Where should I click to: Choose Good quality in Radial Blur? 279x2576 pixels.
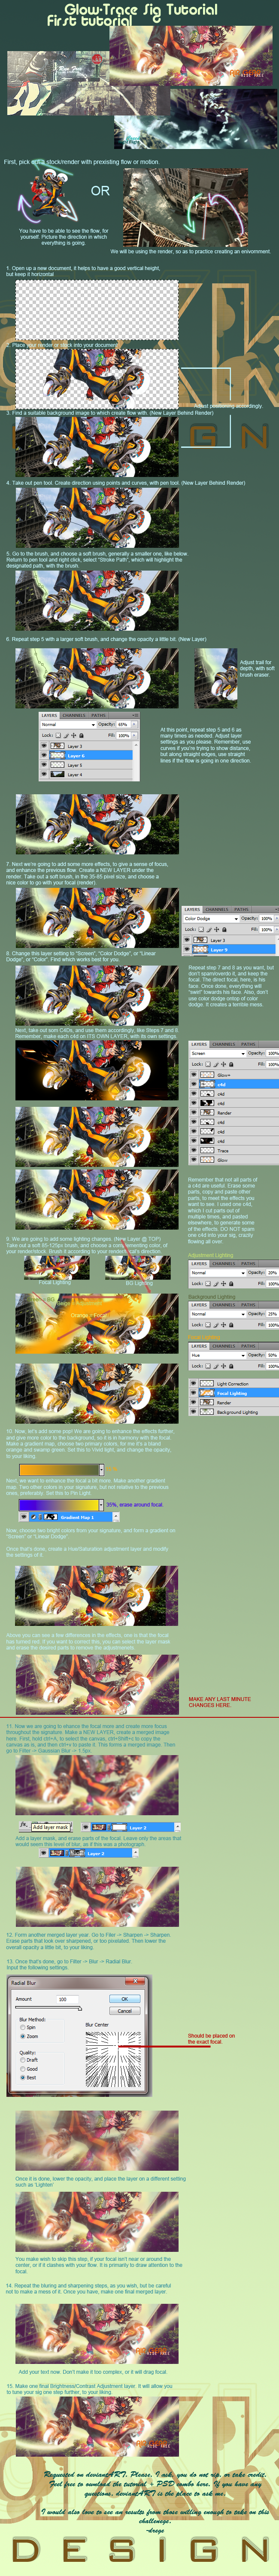[23, 2069]
